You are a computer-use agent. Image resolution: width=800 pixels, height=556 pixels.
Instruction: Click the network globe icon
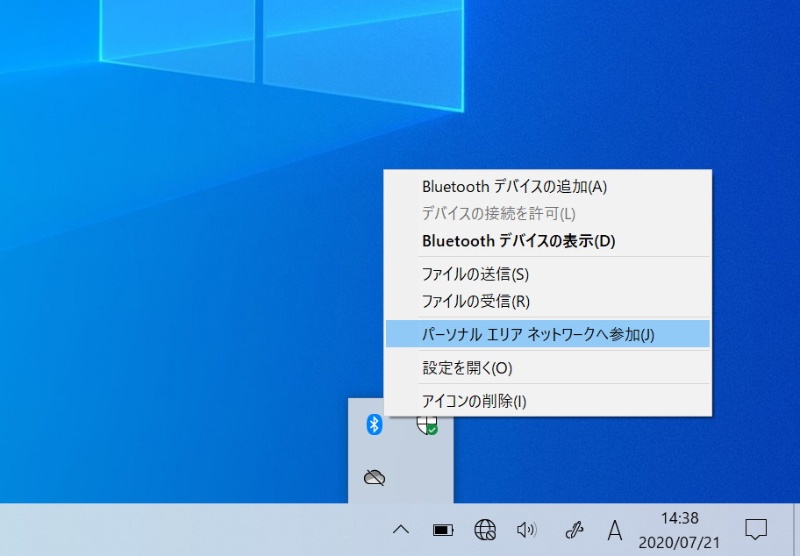[x=485, y=529]
